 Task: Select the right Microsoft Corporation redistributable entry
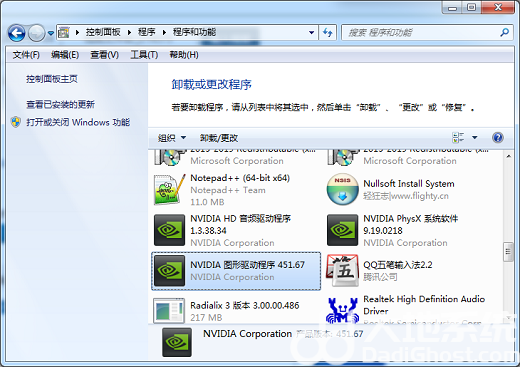click(x=409, y=158)
